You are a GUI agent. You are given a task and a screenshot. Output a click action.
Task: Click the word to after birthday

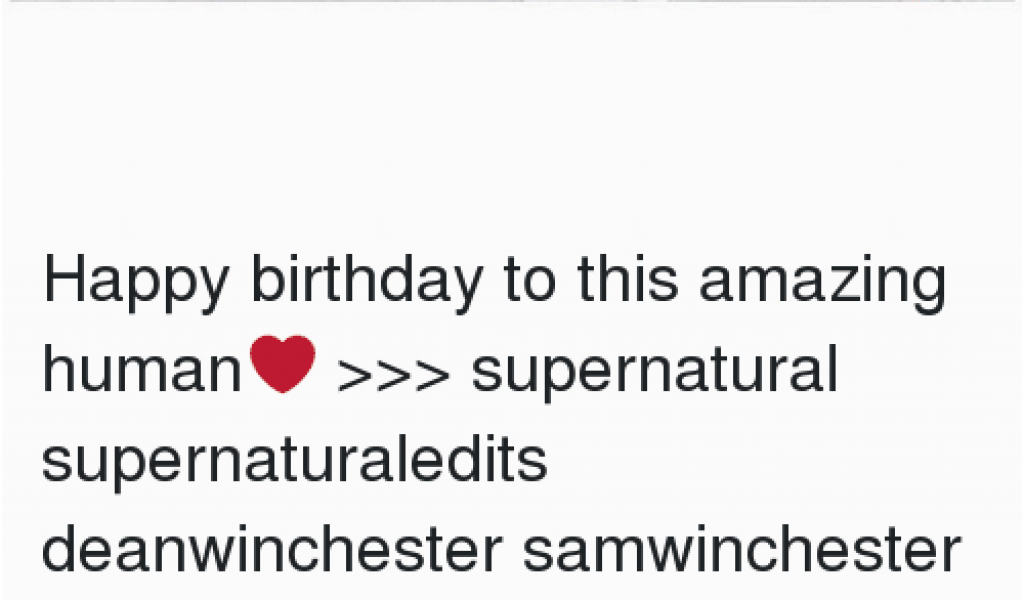530,281
